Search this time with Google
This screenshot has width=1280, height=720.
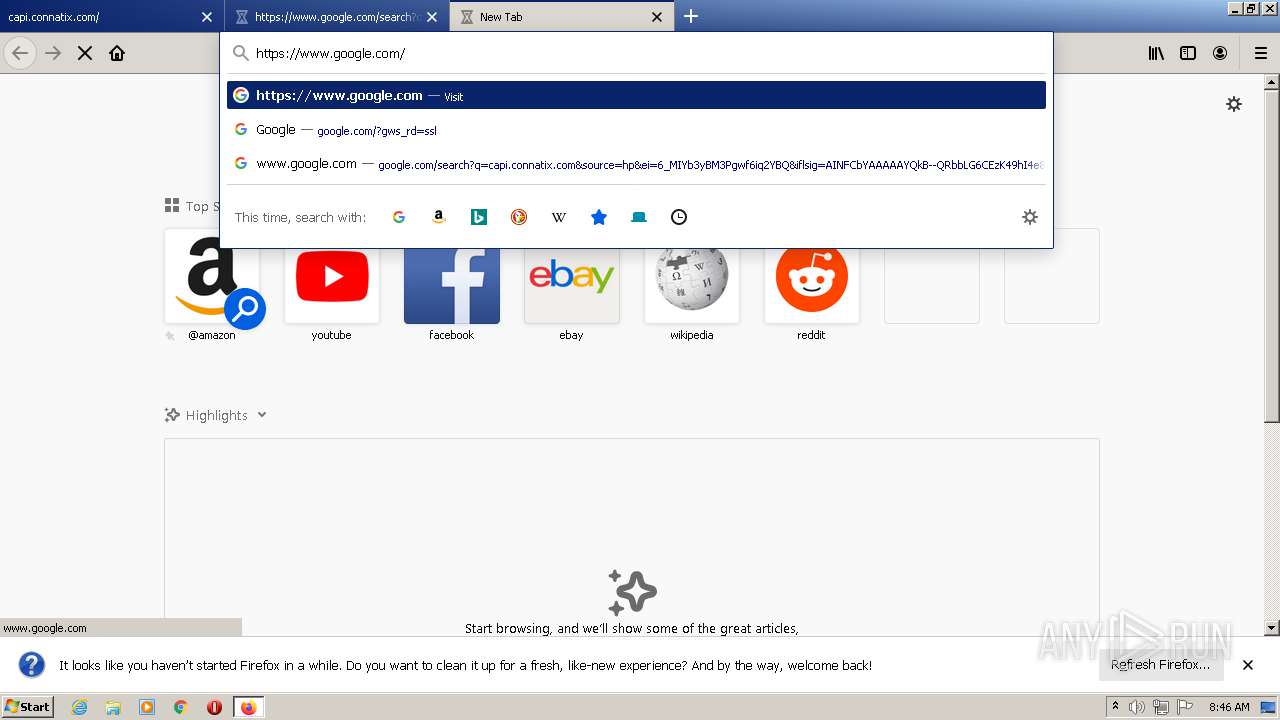[x=399, y=217]
